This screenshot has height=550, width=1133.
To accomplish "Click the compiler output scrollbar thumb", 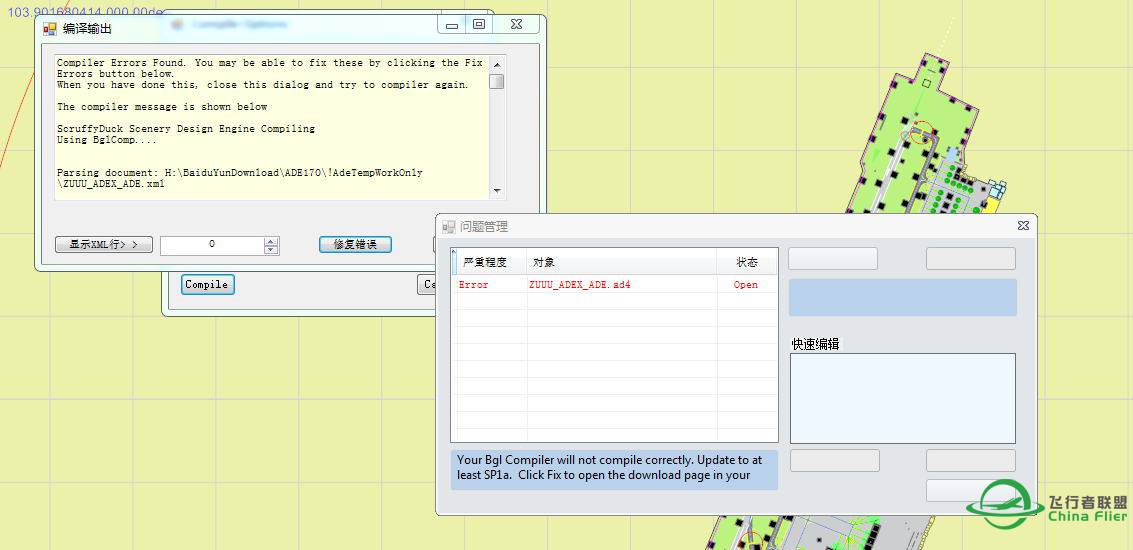I will (496, 81).
